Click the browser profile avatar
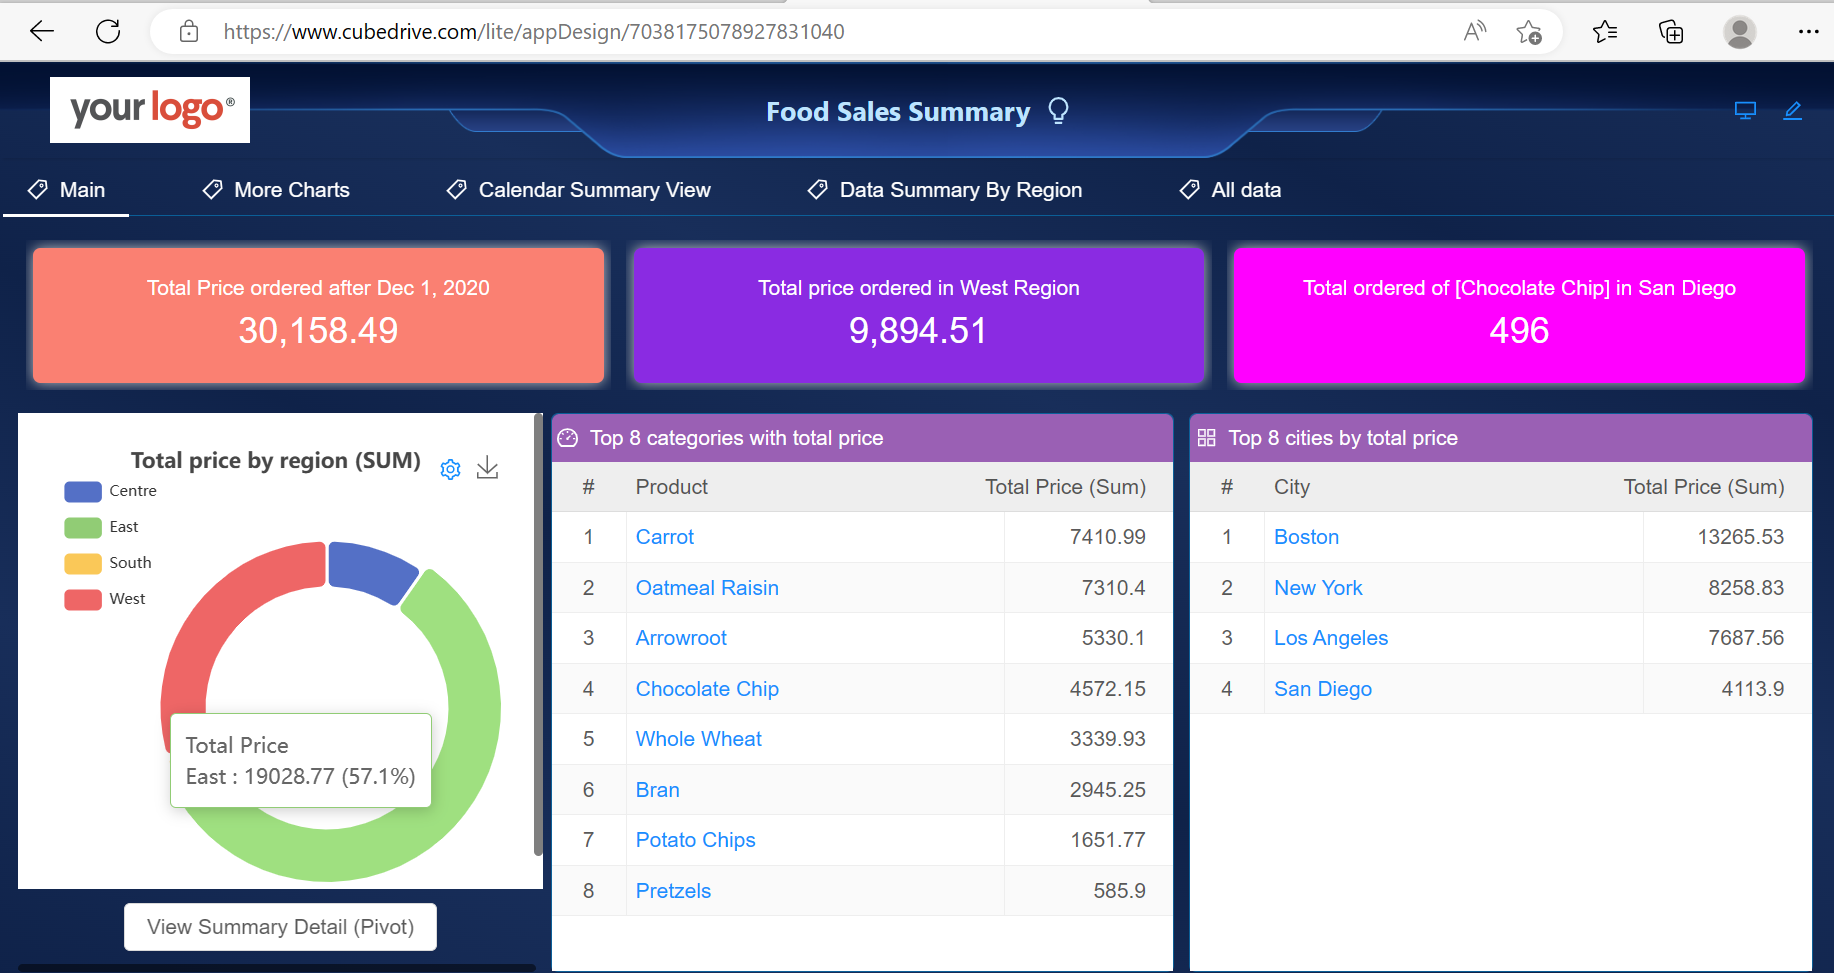This screenshot has width=1834, height=973. [1740, 32]
